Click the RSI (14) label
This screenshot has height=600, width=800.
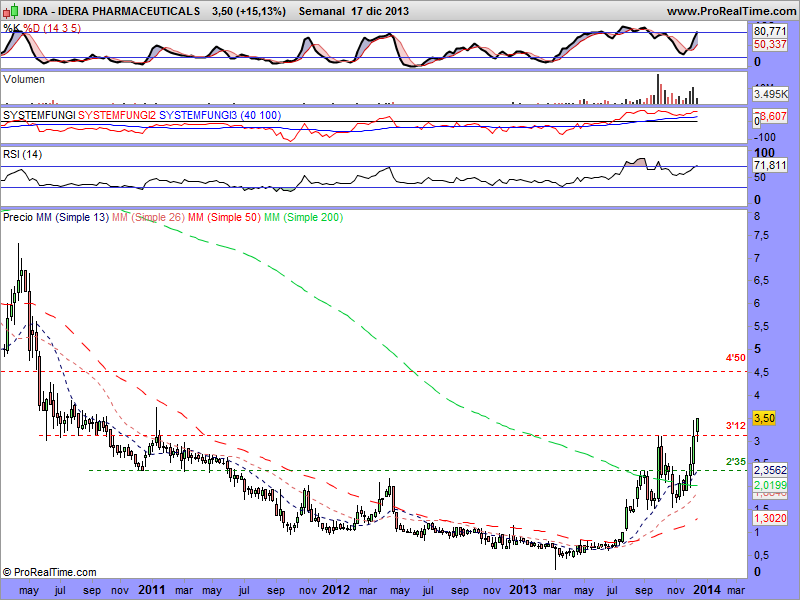(22, 154)
